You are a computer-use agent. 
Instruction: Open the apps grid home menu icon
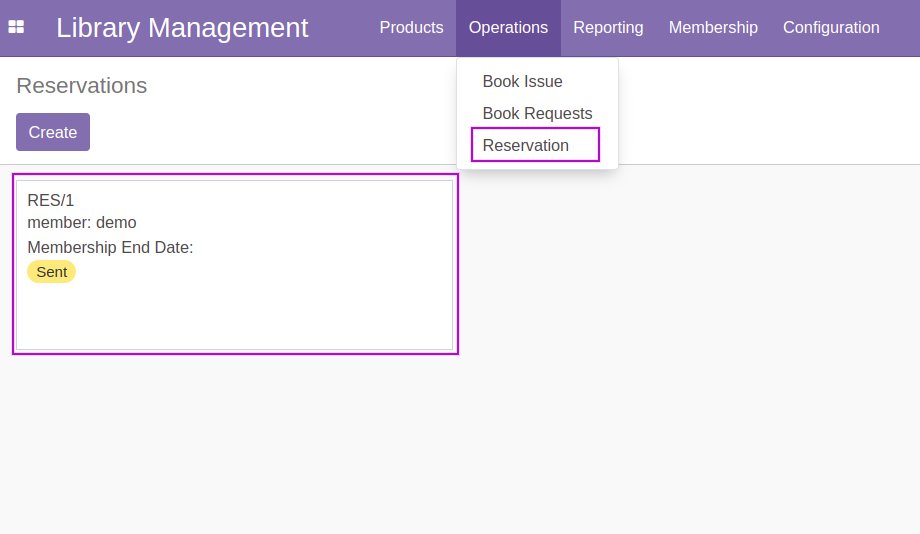[x=16, y=27]
